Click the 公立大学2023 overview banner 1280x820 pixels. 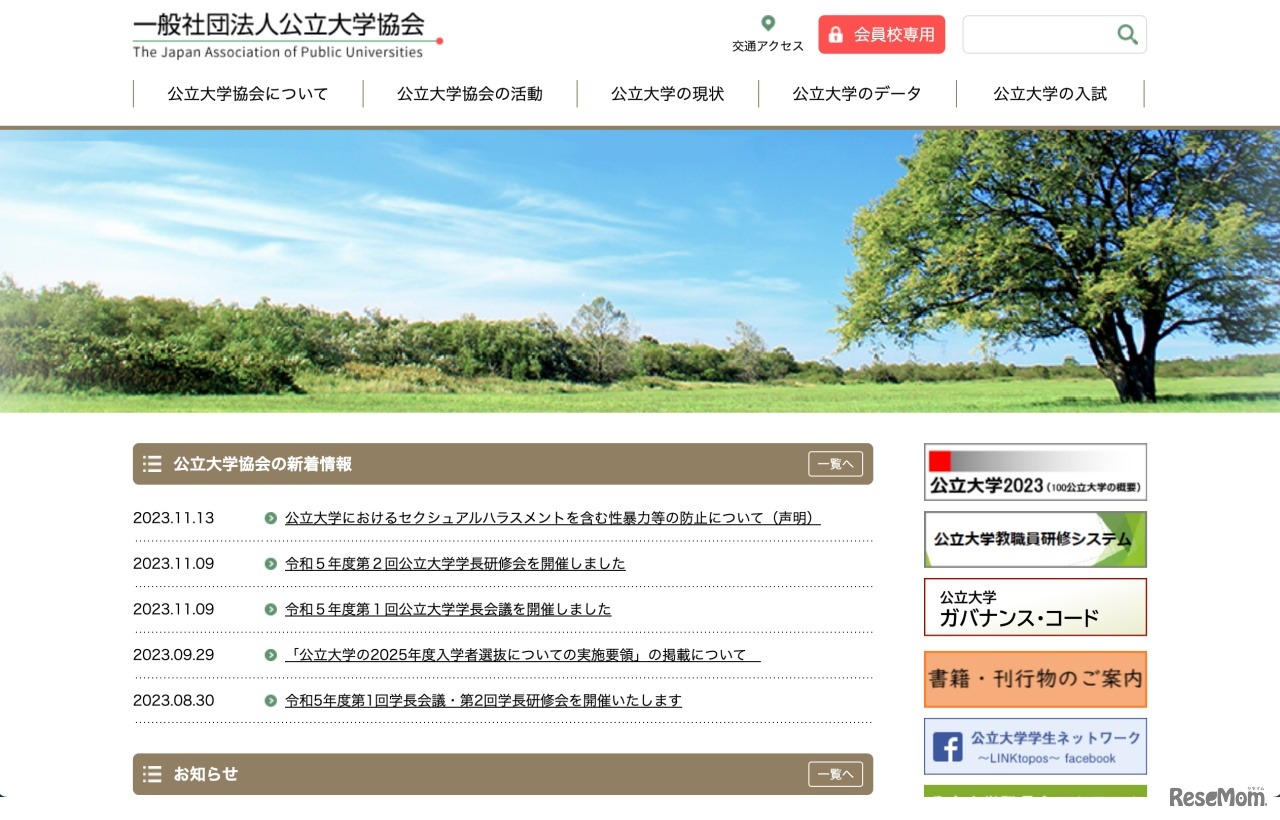click(1035, 471)
